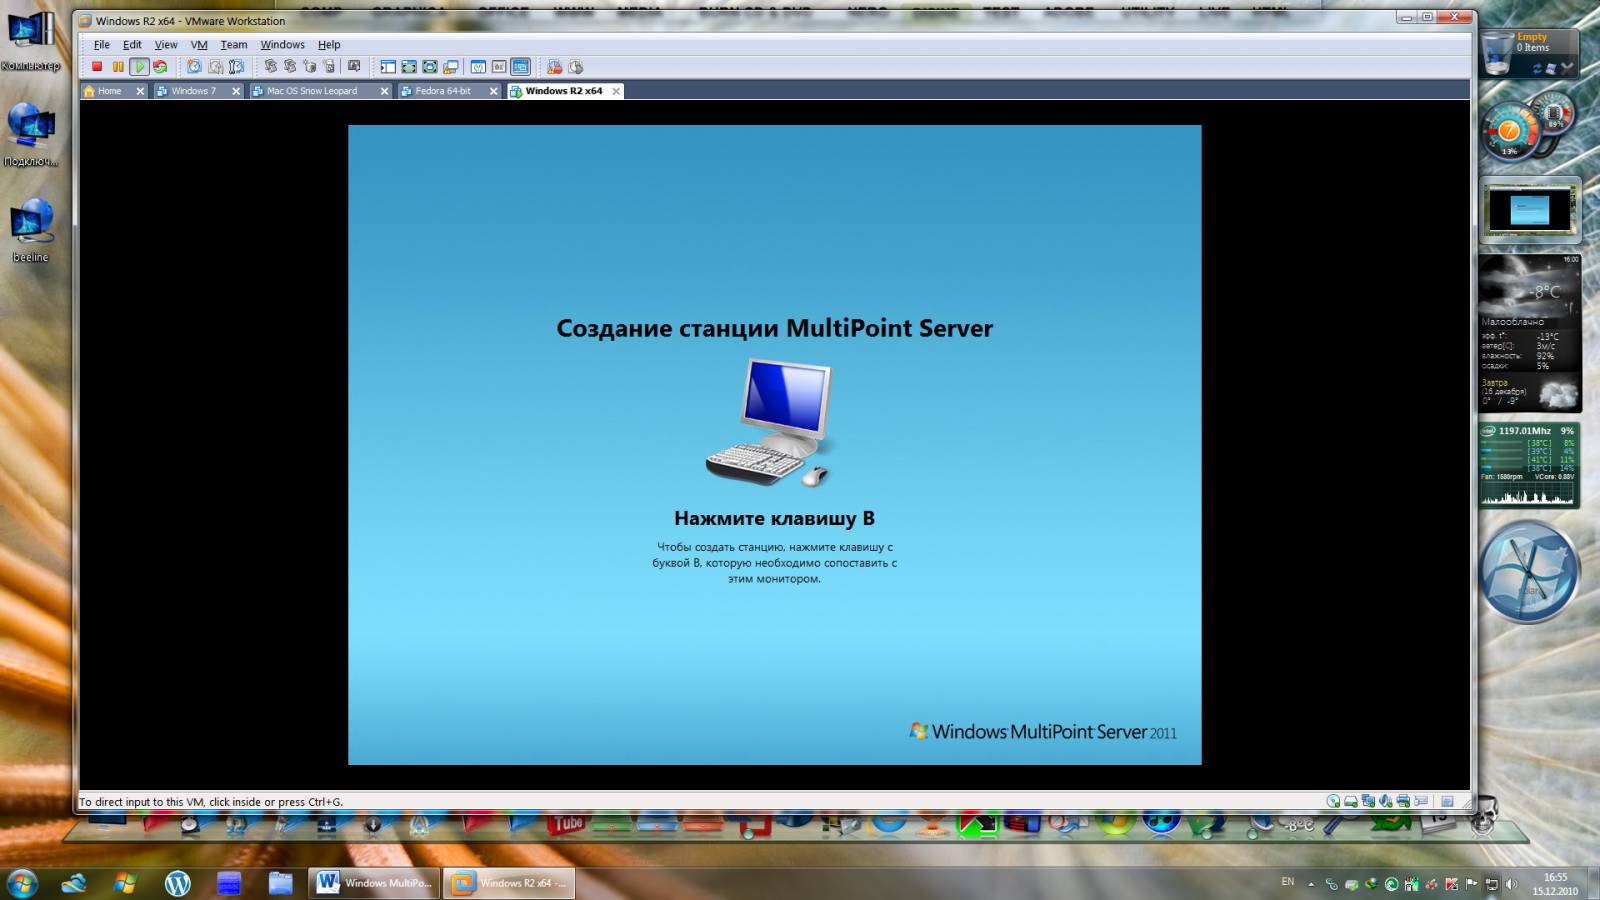Click the hard disk device status icon
Screen dimensions: 1600x900
click(1351, 801)
